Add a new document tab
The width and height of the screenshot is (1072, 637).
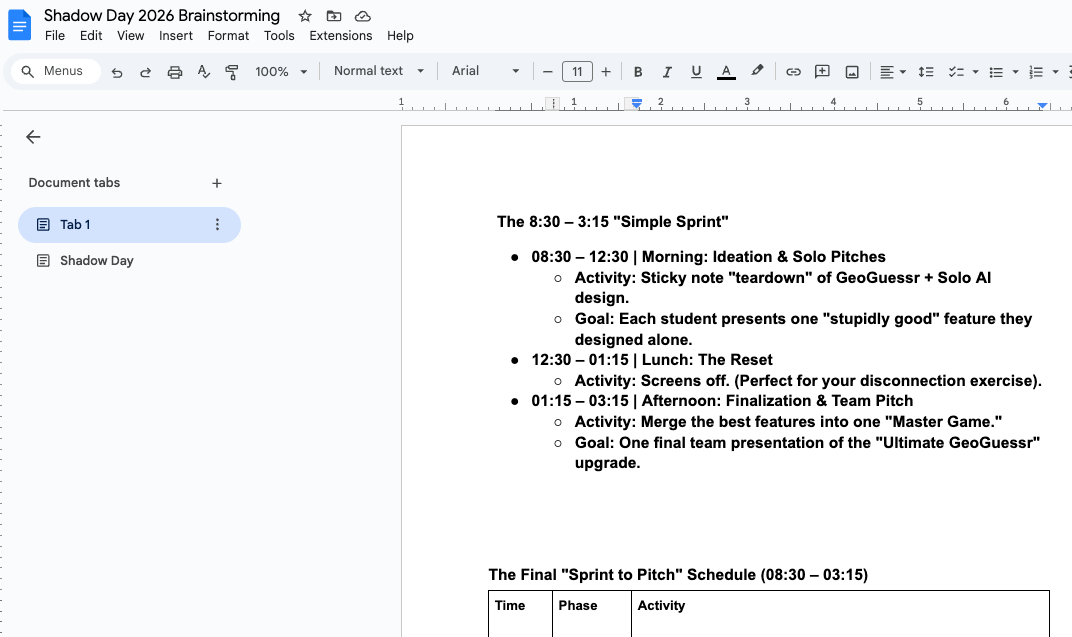pyautogui.click(x=217, y=183)
